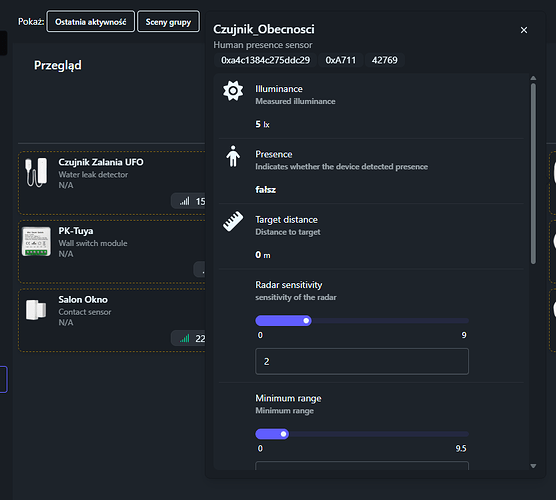The height and width of the screenshot is (500, 556).
Task: Click the 0xA711 network address badge
Action: tap(340, 60)
